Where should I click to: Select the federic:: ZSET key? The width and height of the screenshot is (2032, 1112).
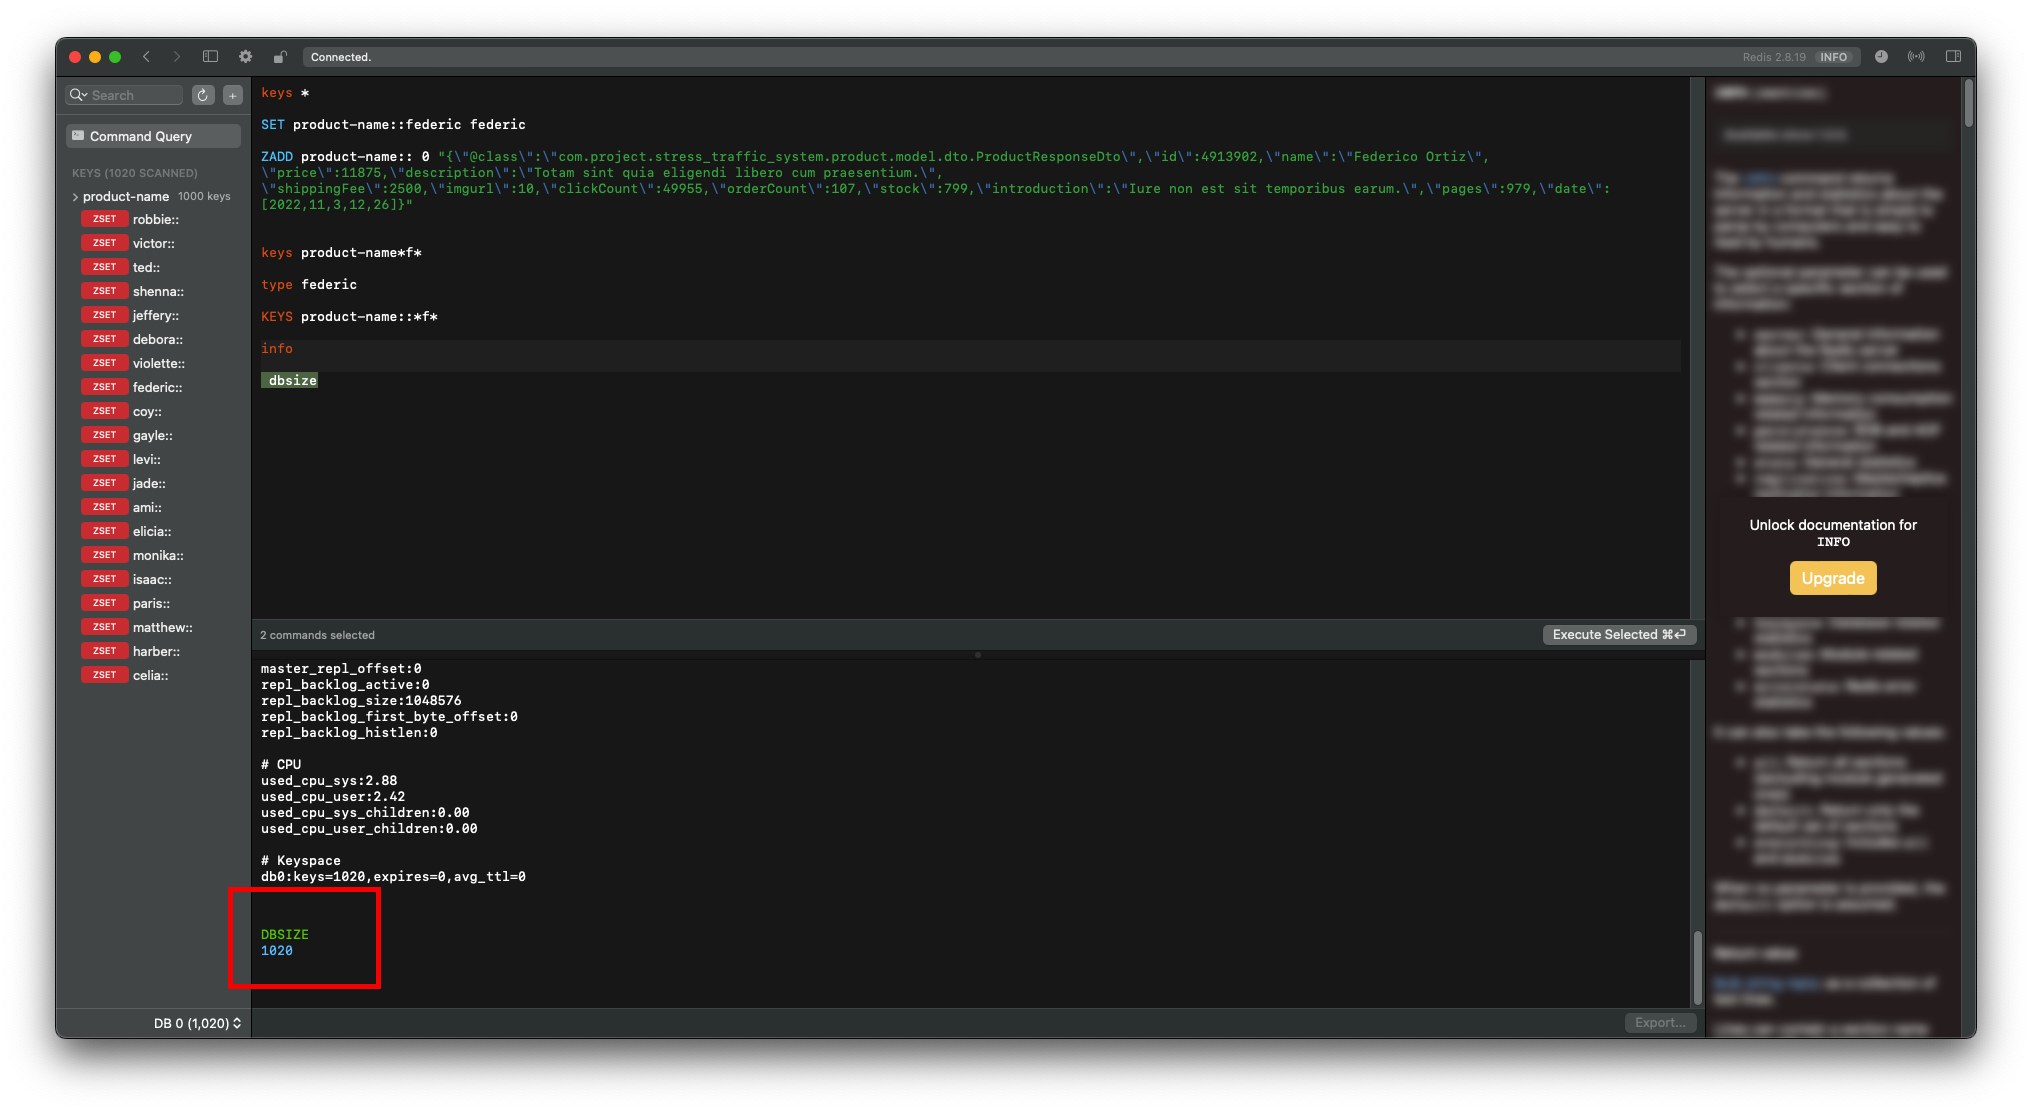[157, 387]
